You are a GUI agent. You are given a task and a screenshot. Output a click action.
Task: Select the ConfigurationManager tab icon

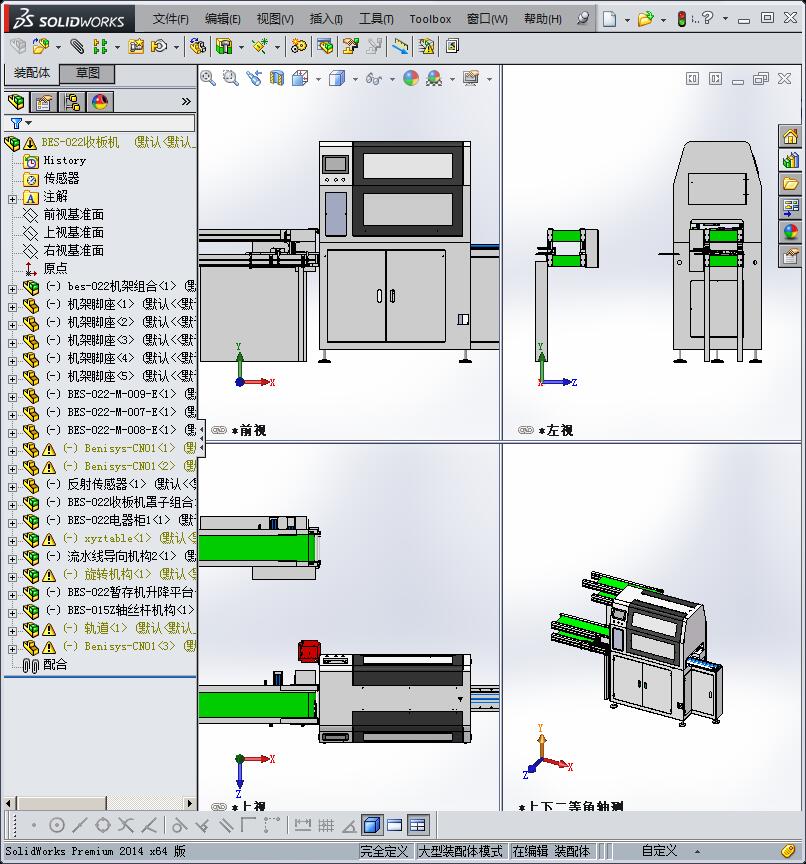72,102
